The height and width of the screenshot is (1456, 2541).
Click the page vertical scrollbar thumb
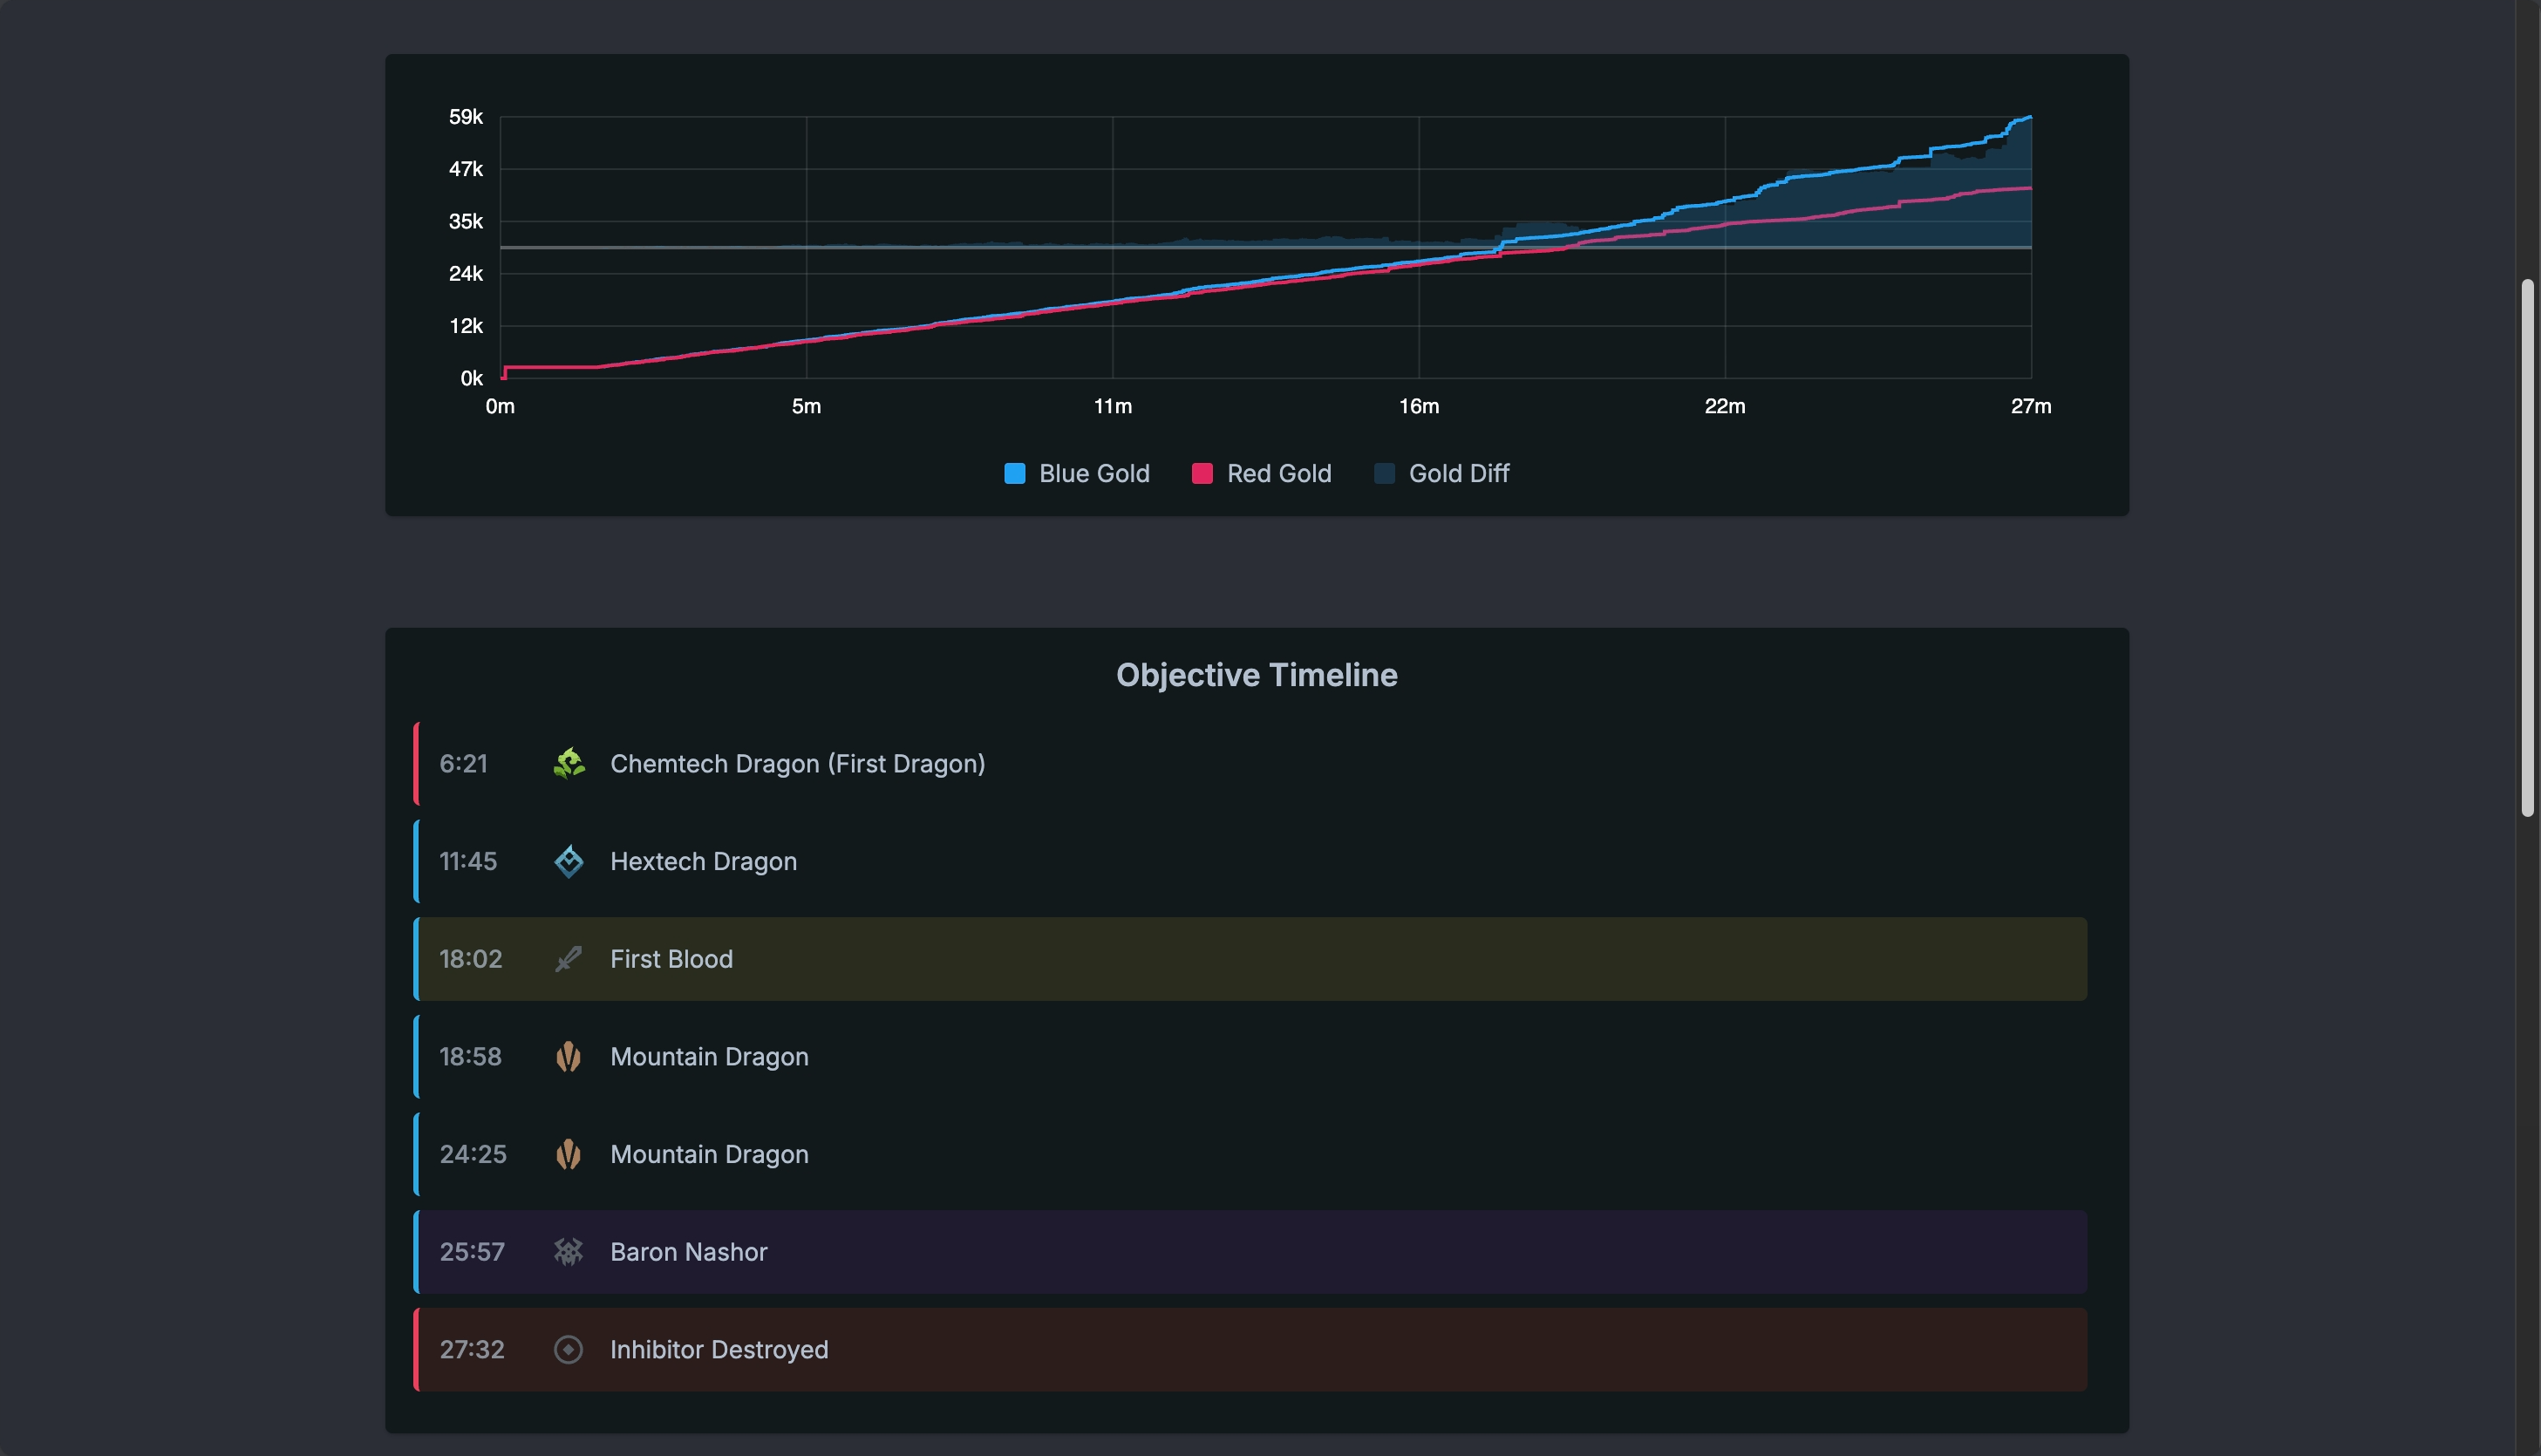[x=2527, y=548]
